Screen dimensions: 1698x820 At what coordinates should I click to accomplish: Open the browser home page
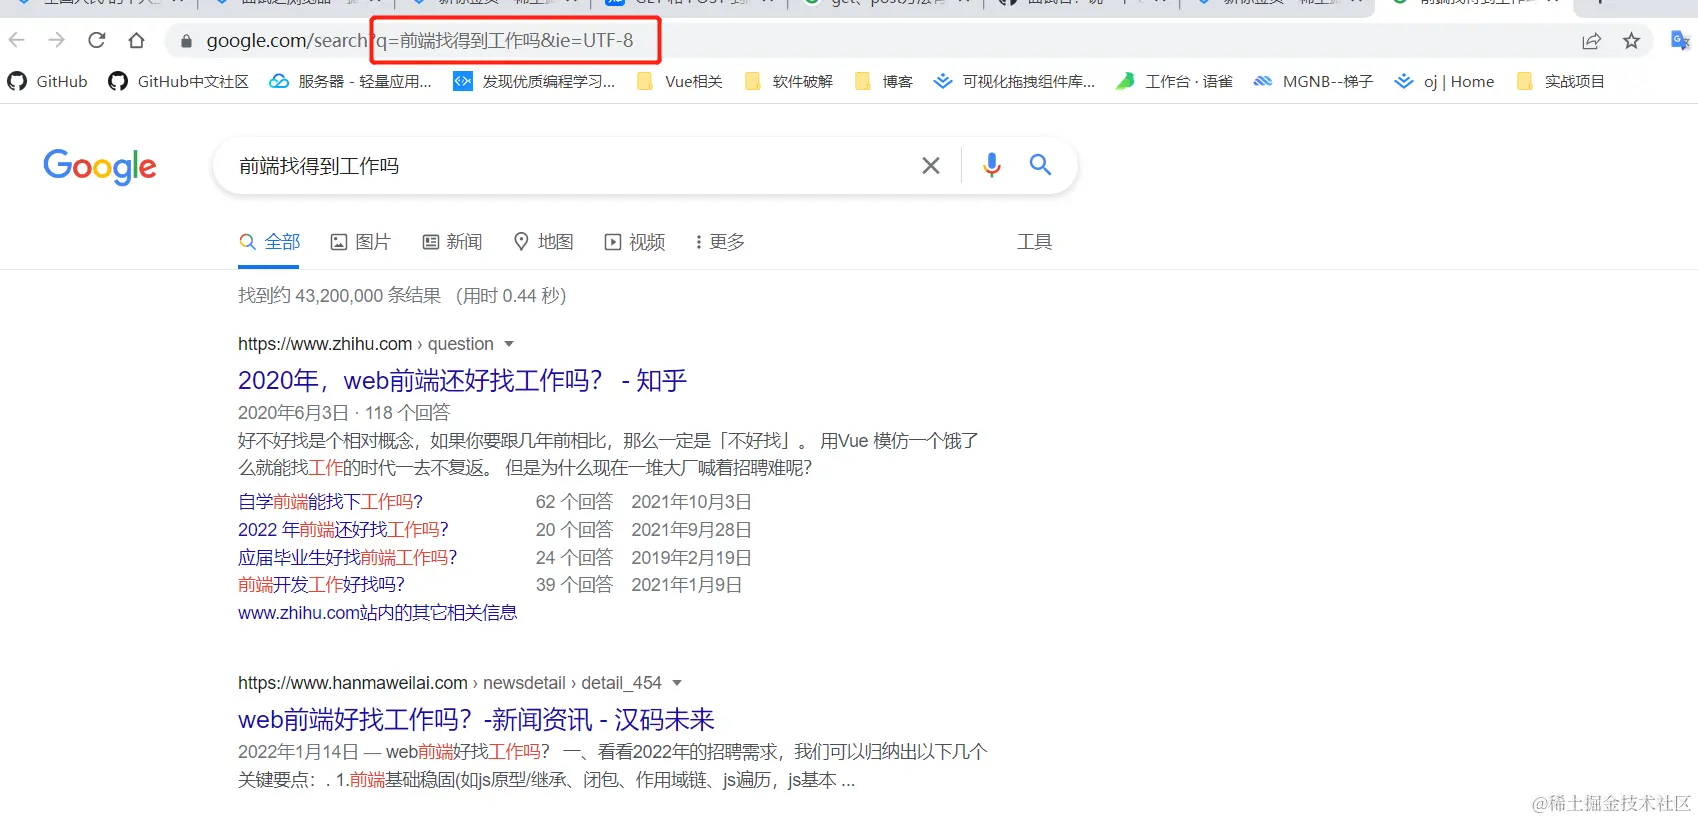point(137,41)
